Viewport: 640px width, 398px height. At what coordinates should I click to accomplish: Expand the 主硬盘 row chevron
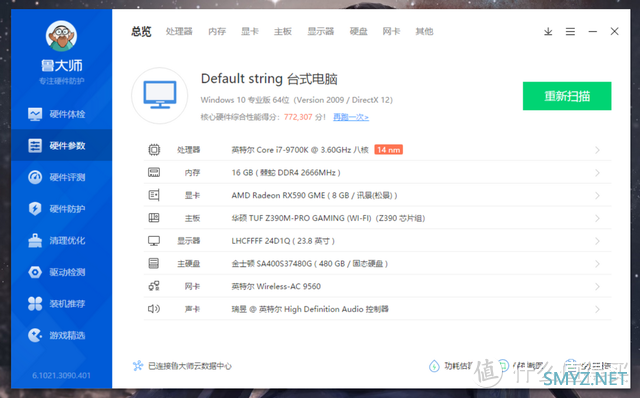coord(597,264)
